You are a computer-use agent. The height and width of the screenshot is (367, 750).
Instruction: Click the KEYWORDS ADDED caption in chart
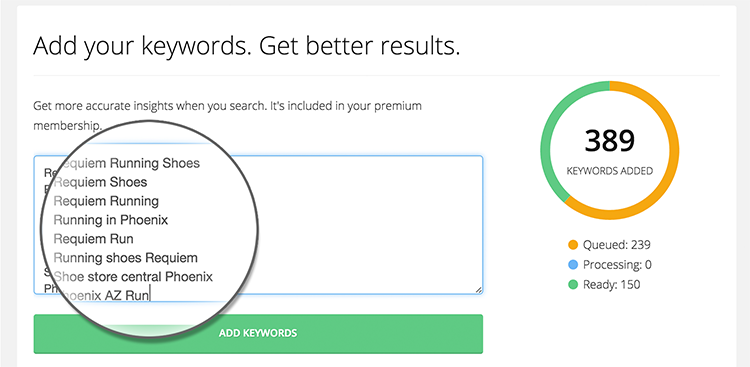pyautogui.click(x=610, y=171)
